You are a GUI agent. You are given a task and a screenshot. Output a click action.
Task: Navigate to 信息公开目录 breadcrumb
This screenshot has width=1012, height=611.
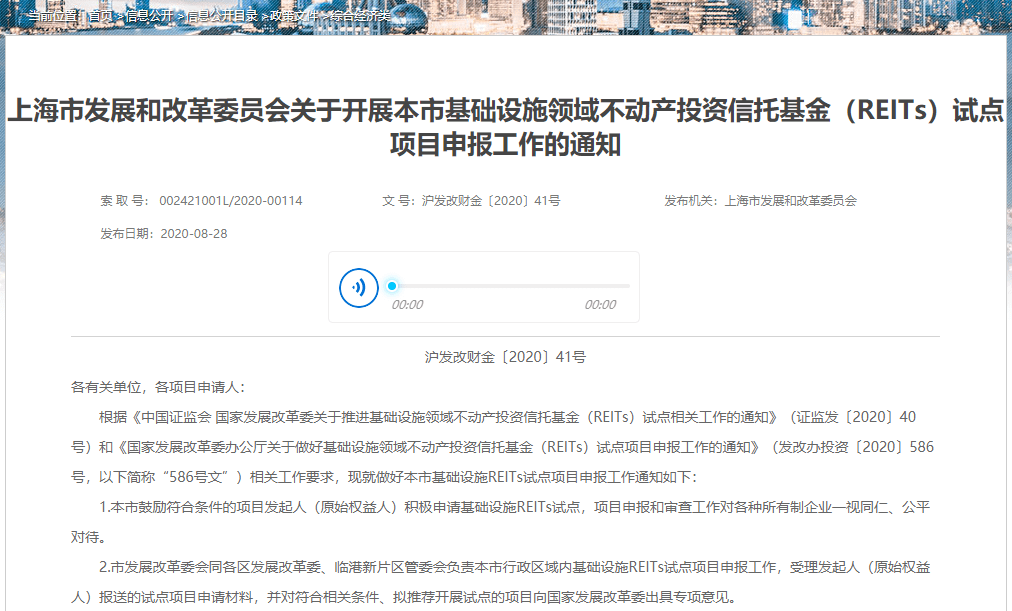tap(221, 16)
